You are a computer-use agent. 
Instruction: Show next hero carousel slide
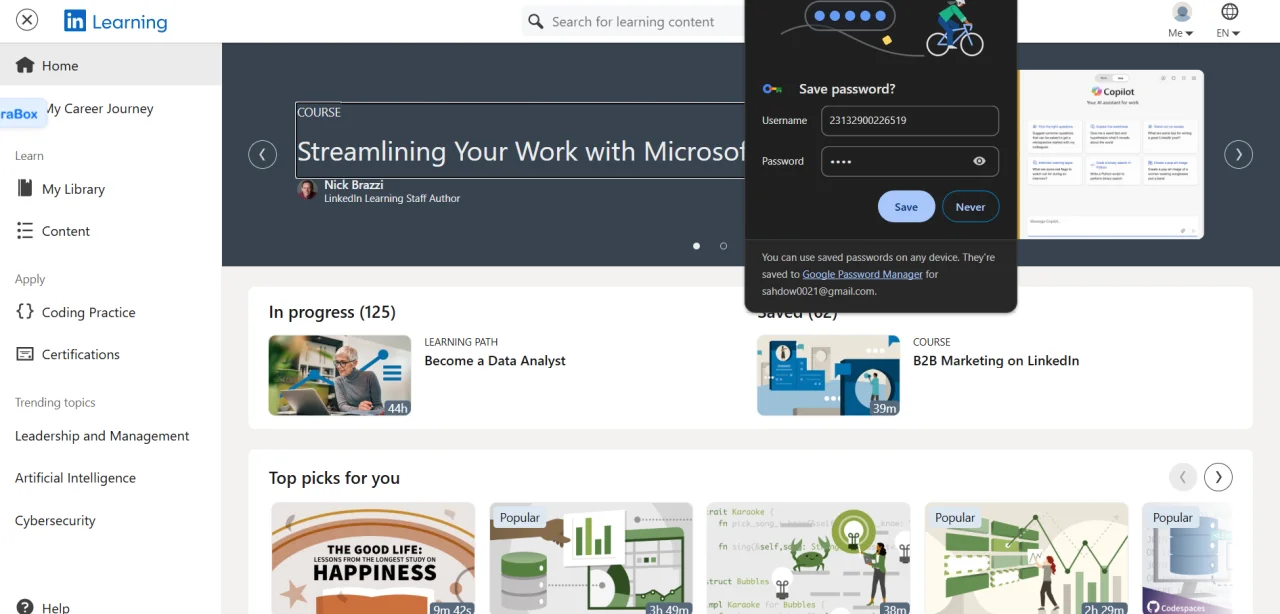point(1239,154)
